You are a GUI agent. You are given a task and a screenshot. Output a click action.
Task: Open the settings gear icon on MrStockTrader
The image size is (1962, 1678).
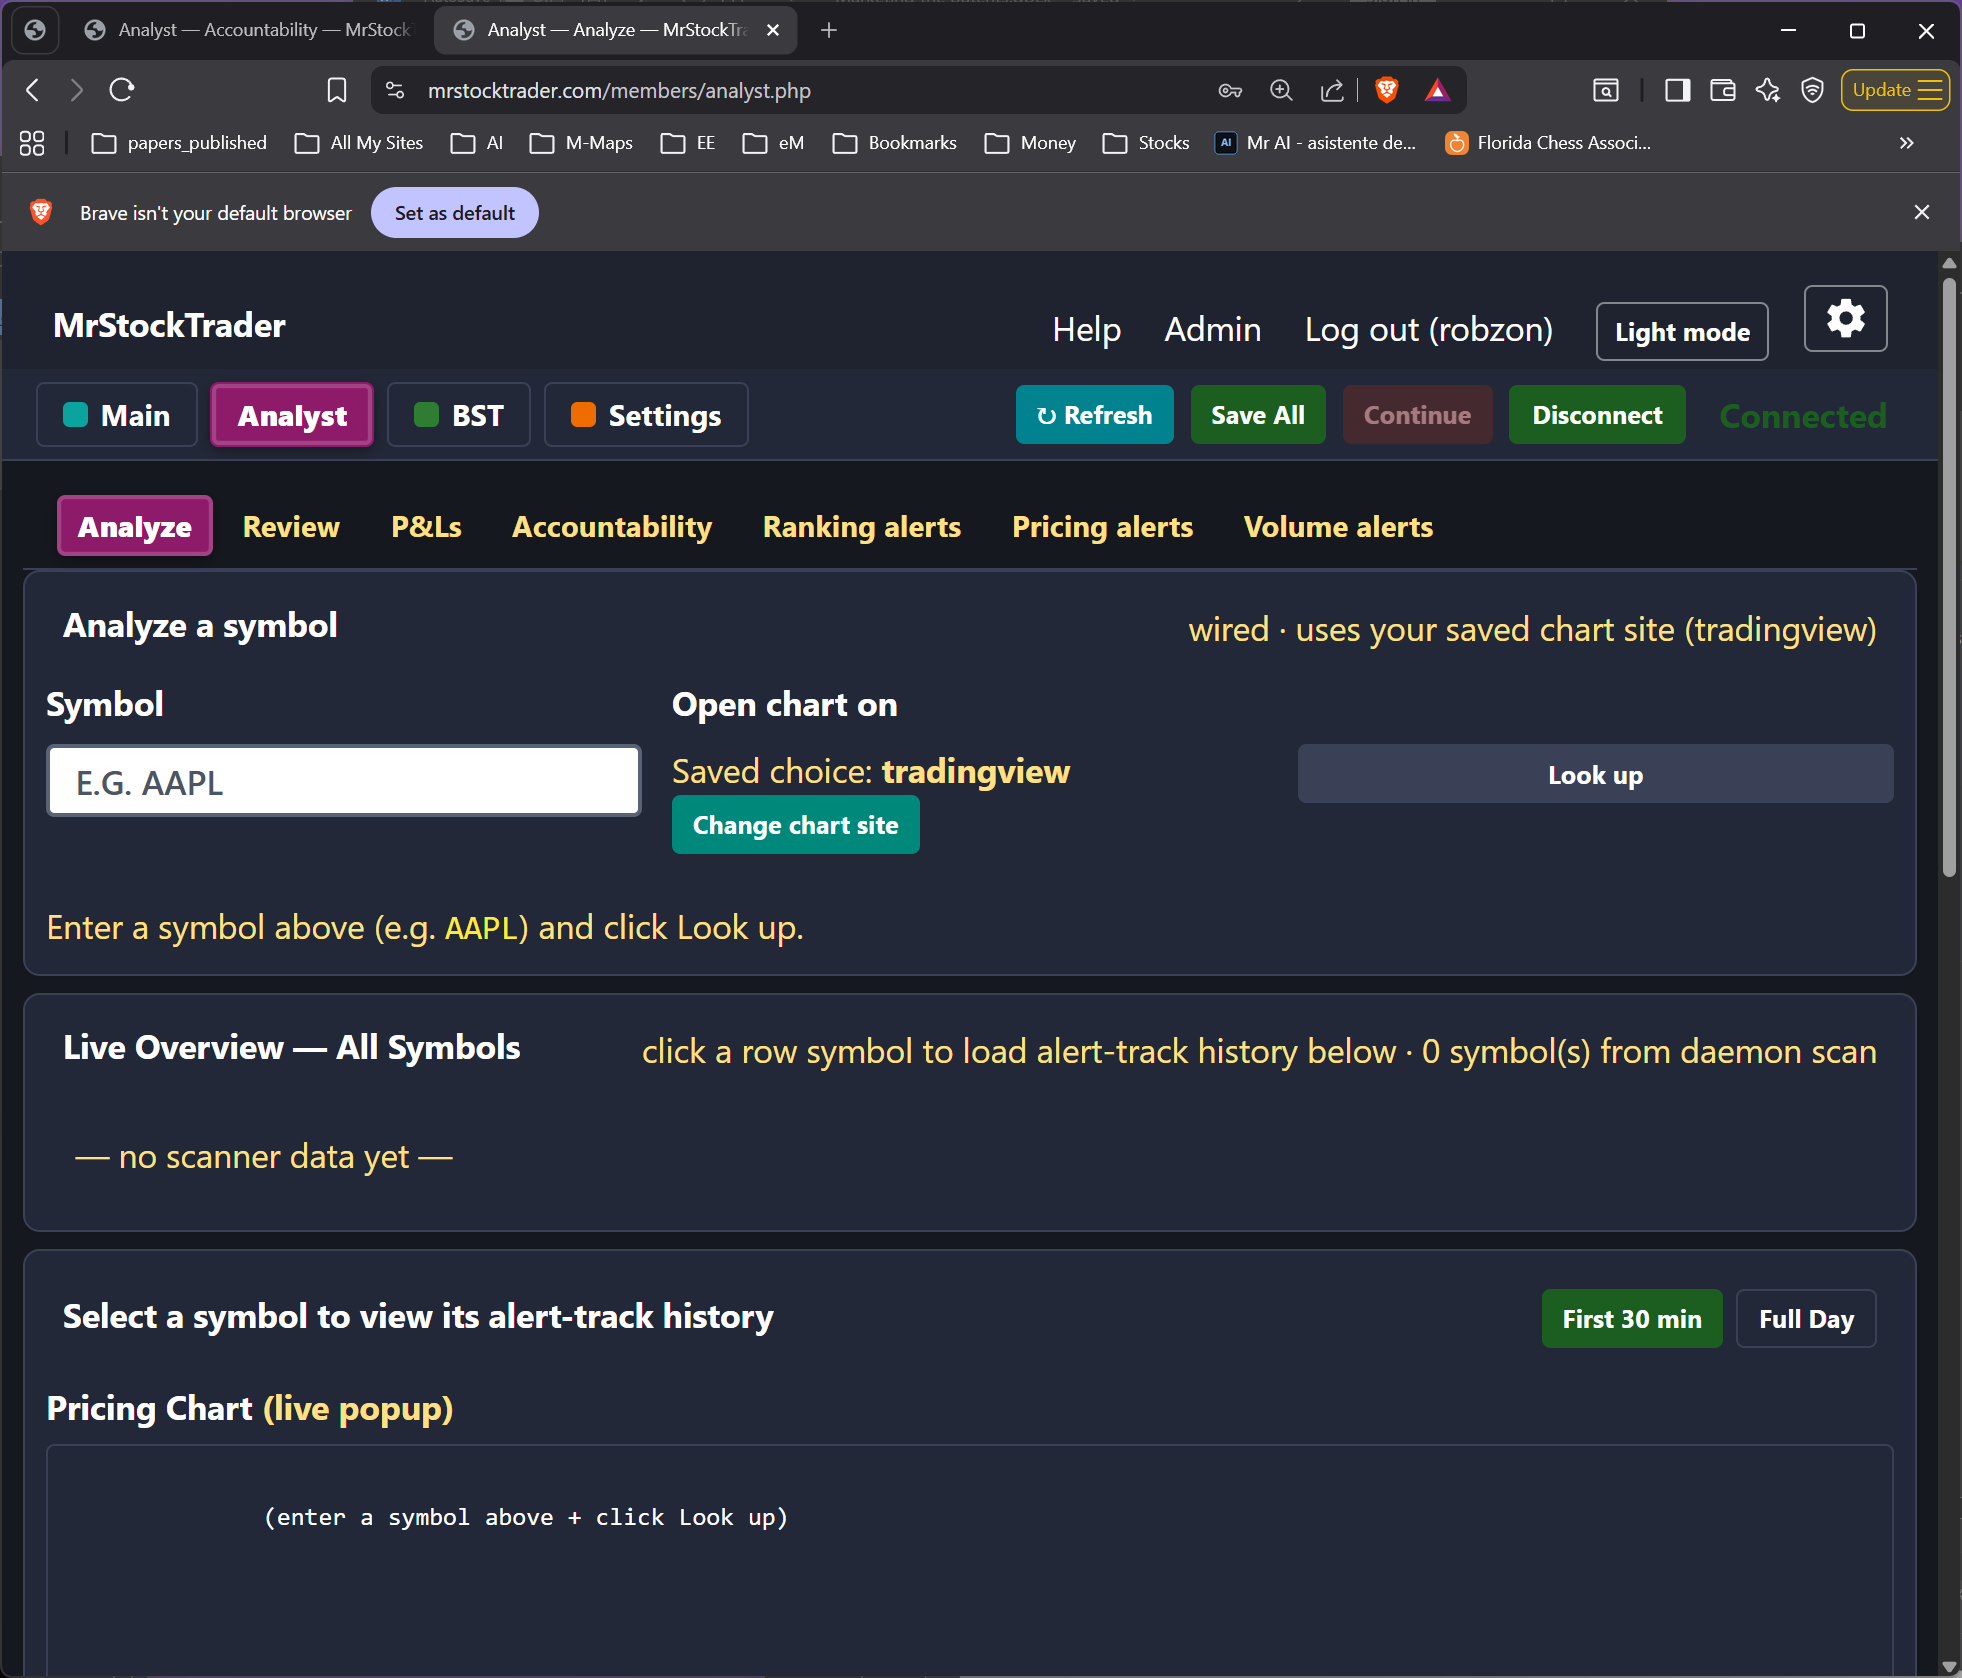point(1845,319)
